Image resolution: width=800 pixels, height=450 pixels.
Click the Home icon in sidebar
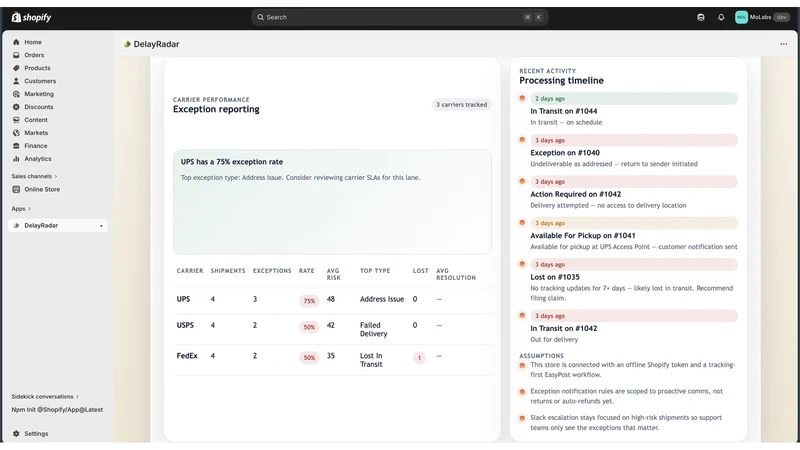click(x=16, y=42)
